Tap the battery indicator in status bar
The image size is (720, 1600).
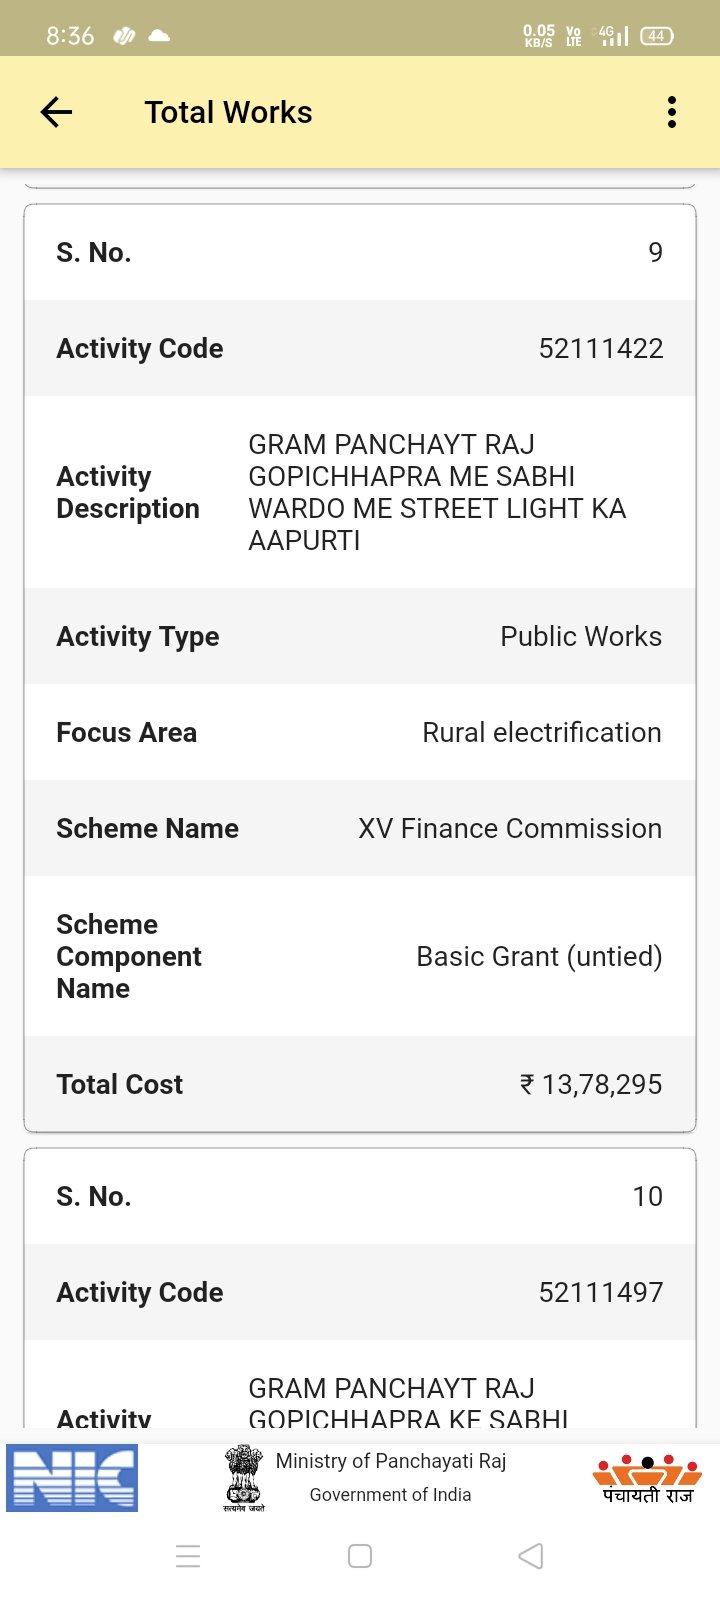click(656, 36)
